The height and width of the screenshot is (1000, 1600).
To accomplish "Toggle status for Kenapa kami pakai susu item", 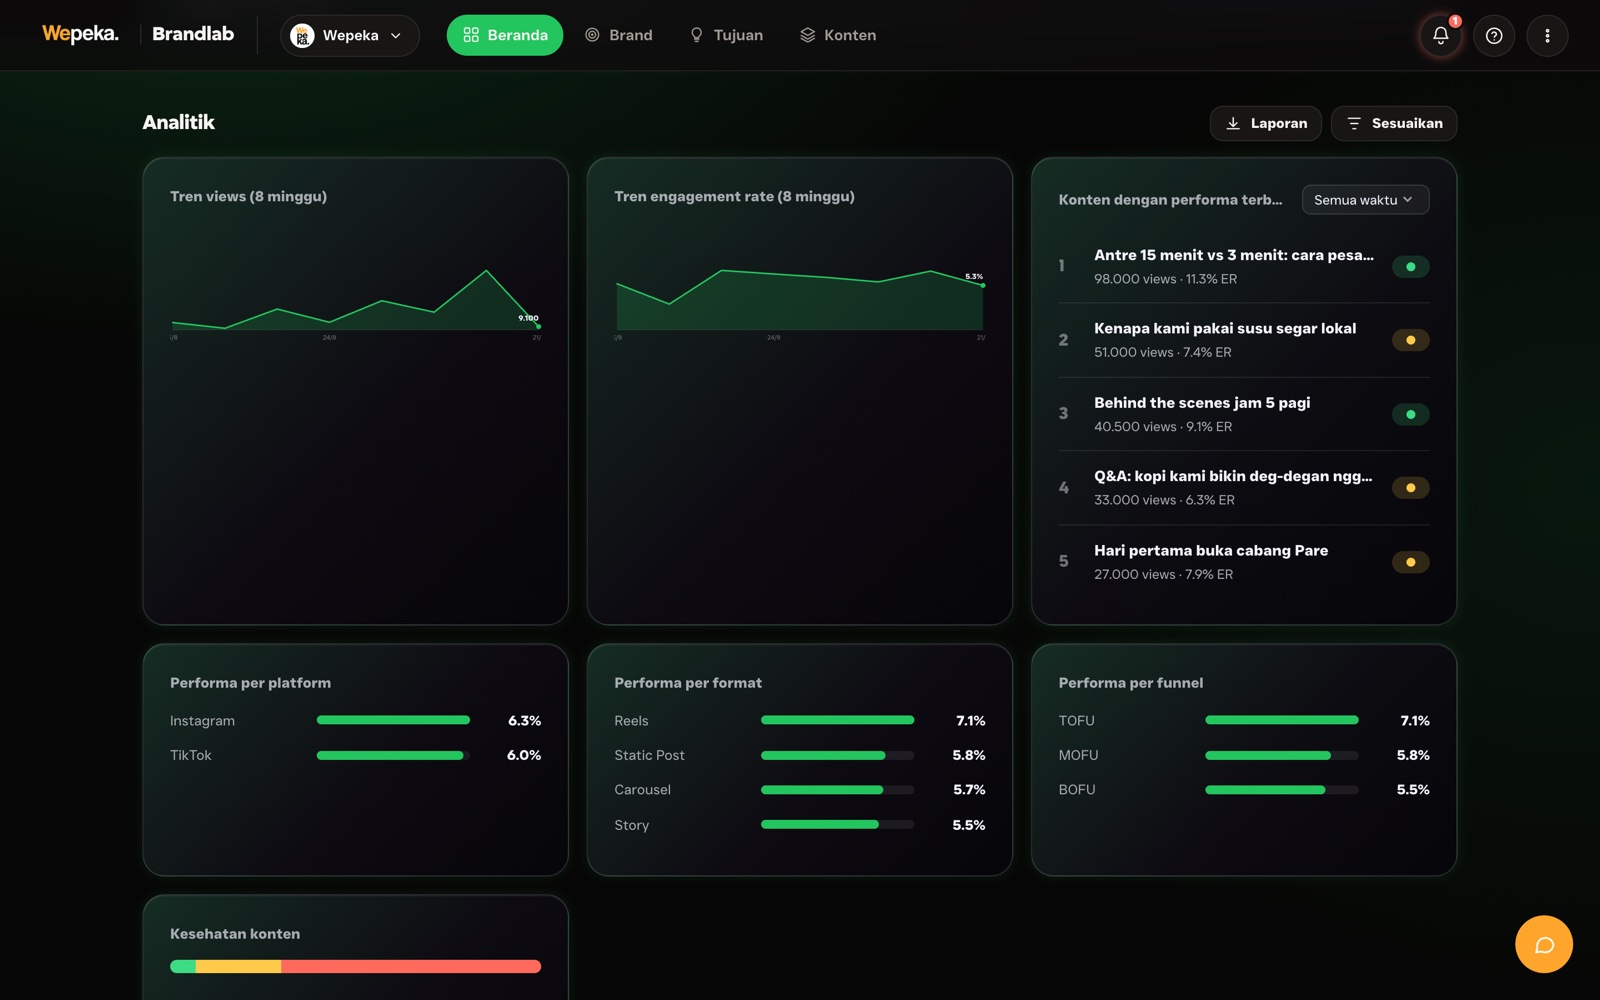I will [x=1410, y=340].
